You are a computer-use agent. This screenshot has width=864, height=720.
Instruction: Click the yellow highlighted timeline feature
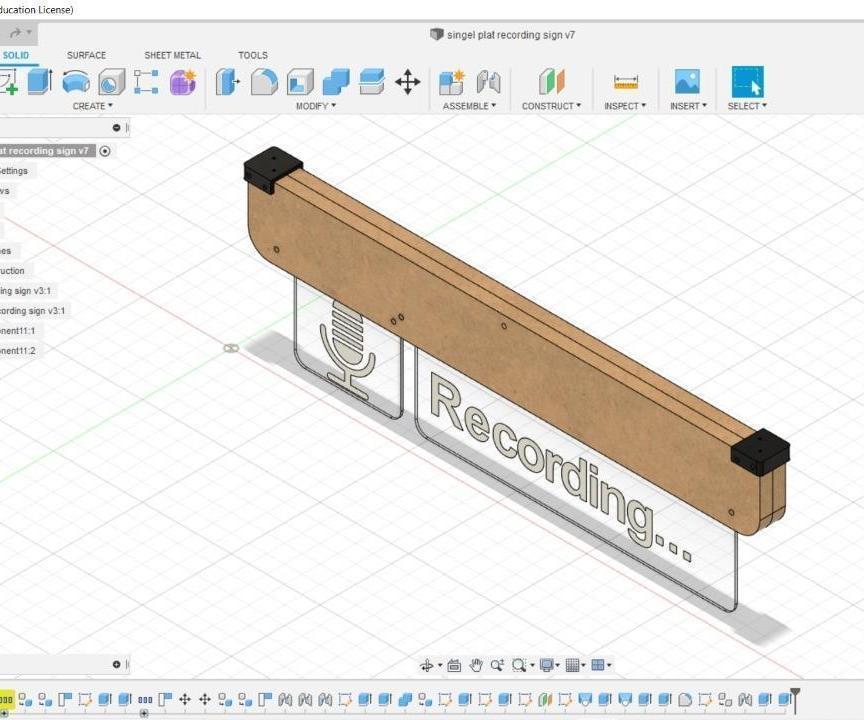(6, 700)
